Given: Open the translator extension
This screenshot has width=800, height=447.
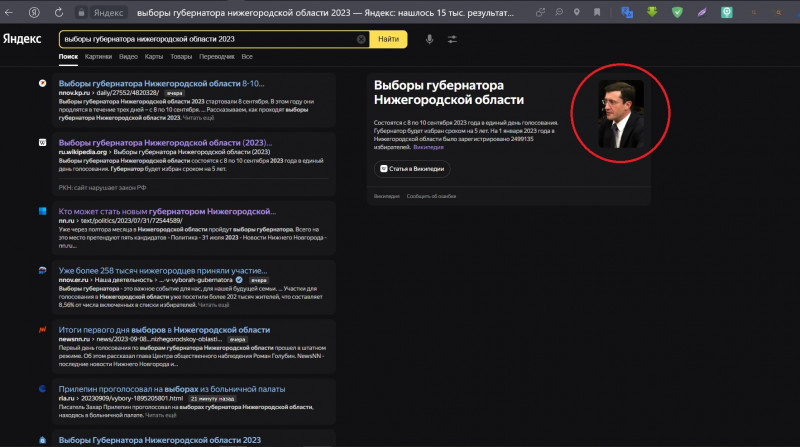Looking at the screenshot, I should coord(627,12).
